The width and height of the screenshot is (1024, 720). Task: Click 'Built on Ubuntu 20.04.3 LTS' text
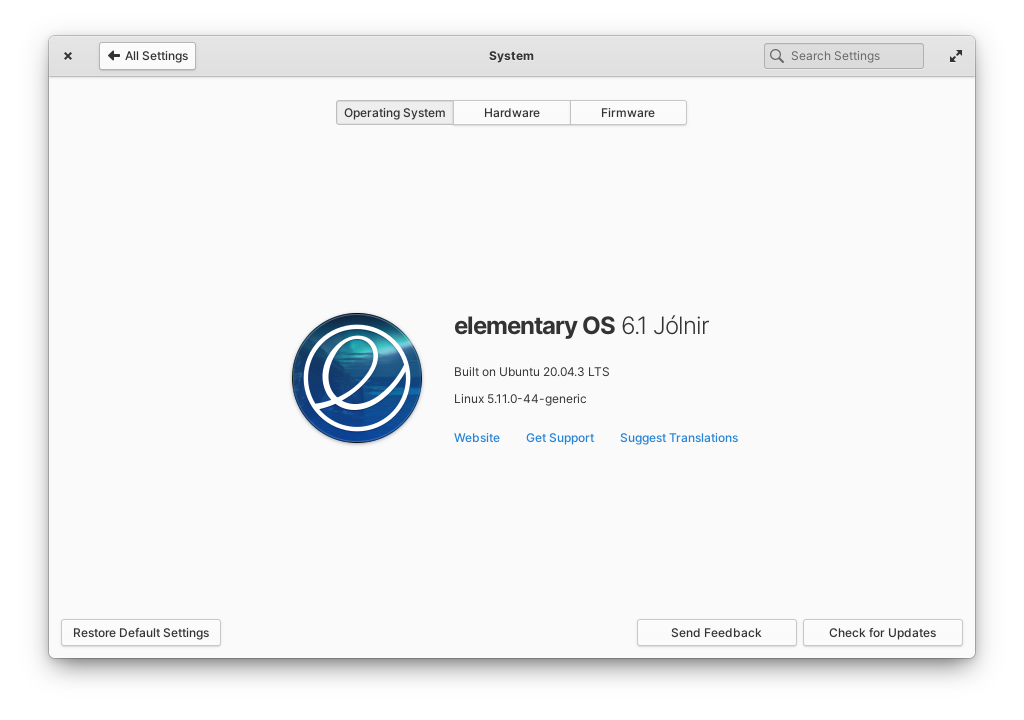532,372
